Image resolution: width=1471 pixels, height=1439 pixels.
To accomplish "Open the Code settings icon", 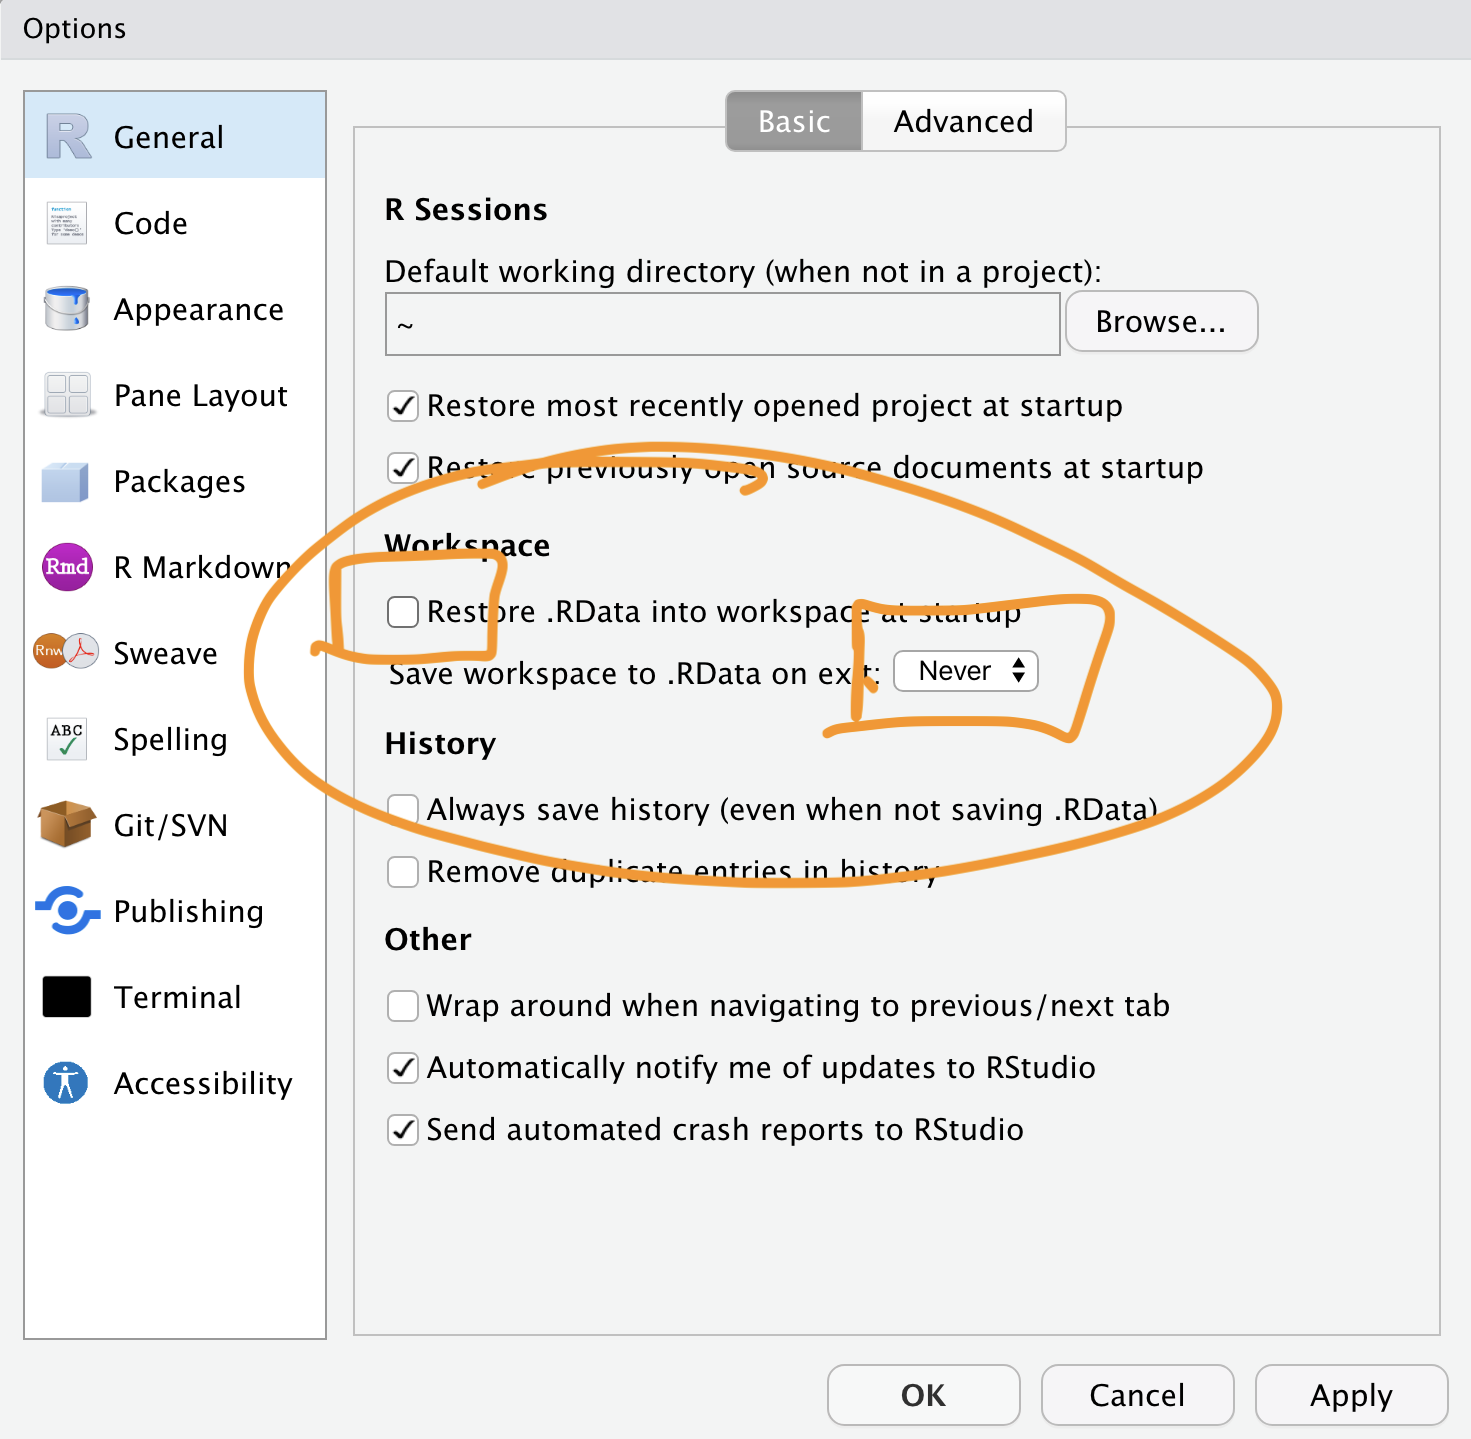I will click(x=66, y=223).
